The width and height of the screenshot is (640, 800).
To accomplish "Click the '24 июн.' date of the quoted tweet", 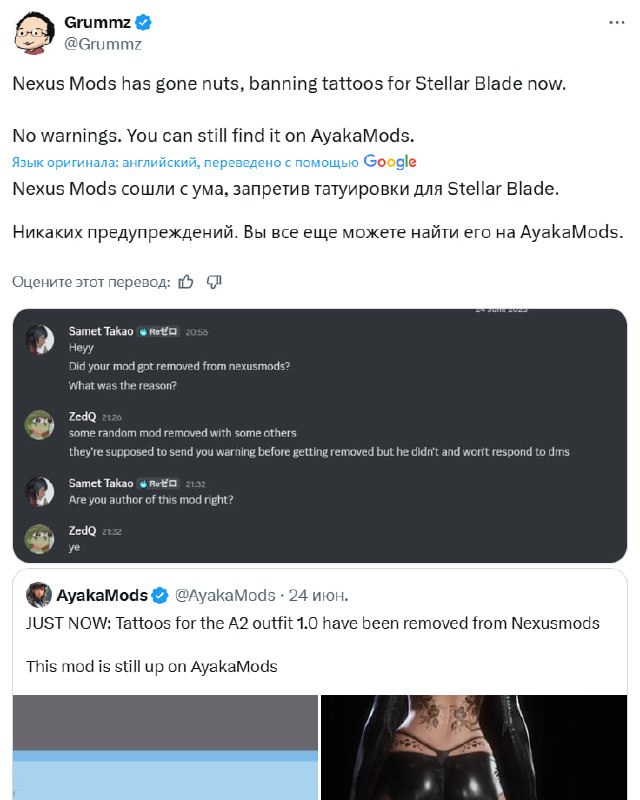I will [318, 595].
